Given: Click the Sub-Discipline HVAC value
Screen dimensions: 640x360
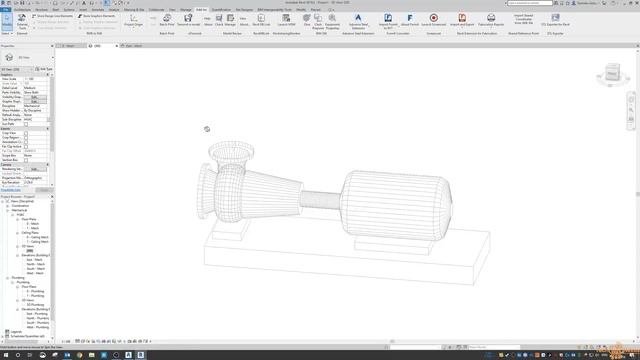Looking at the screenshot, I should click(x=36, y=120).
